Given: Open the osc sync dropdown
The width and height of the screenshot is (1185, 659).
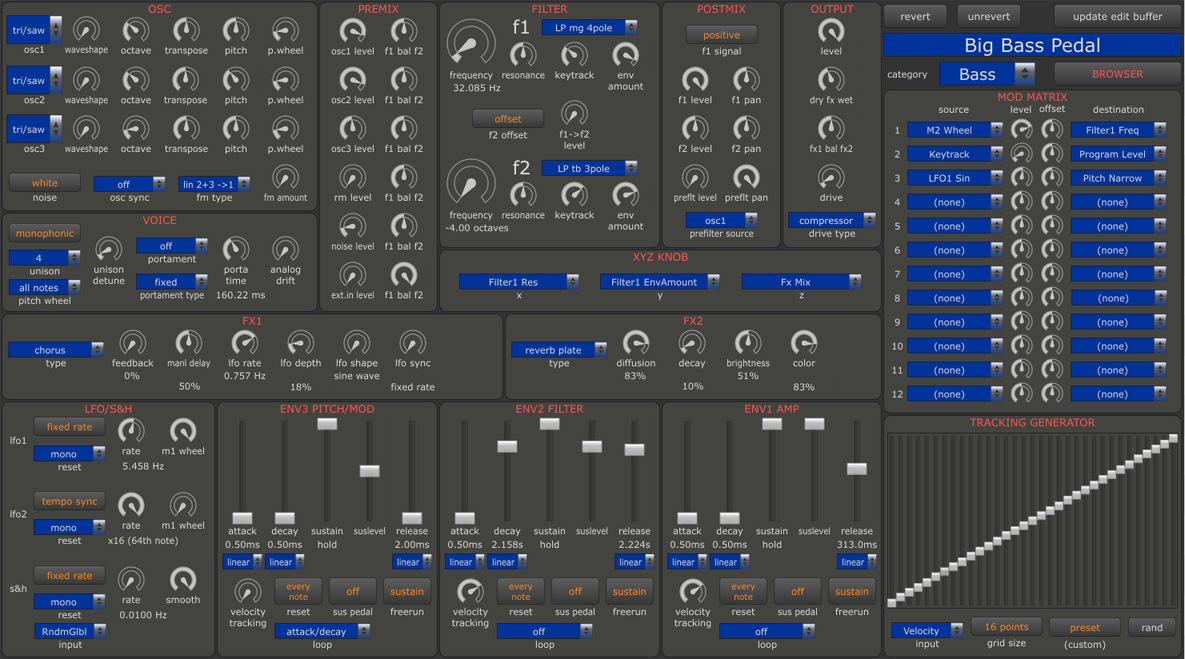Looking at the screenshot, I should (129, 184).
